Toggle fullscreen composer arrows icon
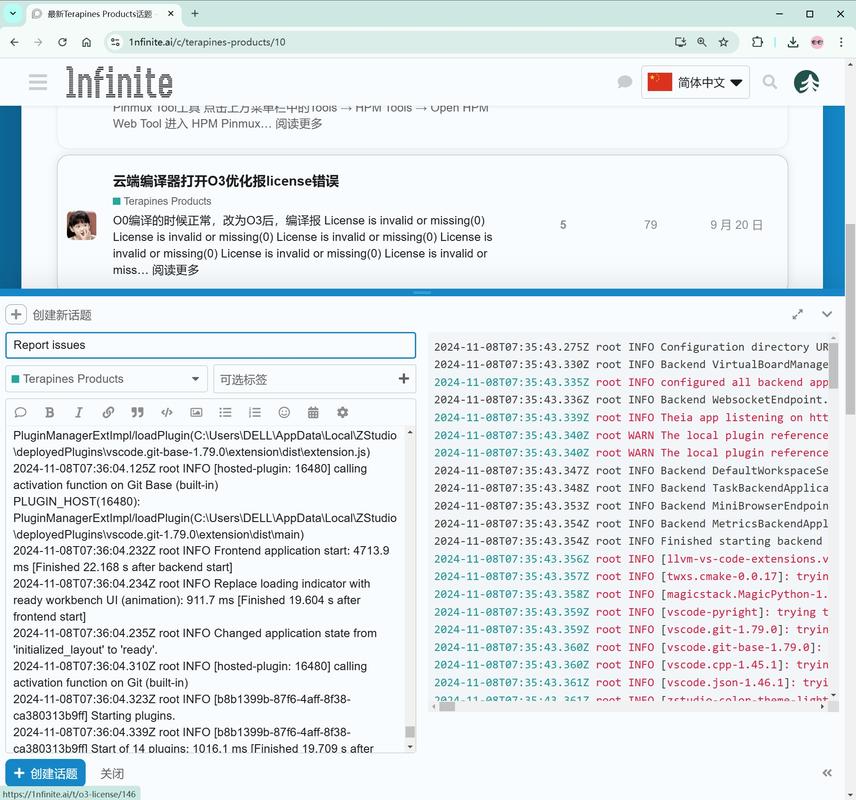The width and height of the screenshot is (856, 800). tap(798, 315)
